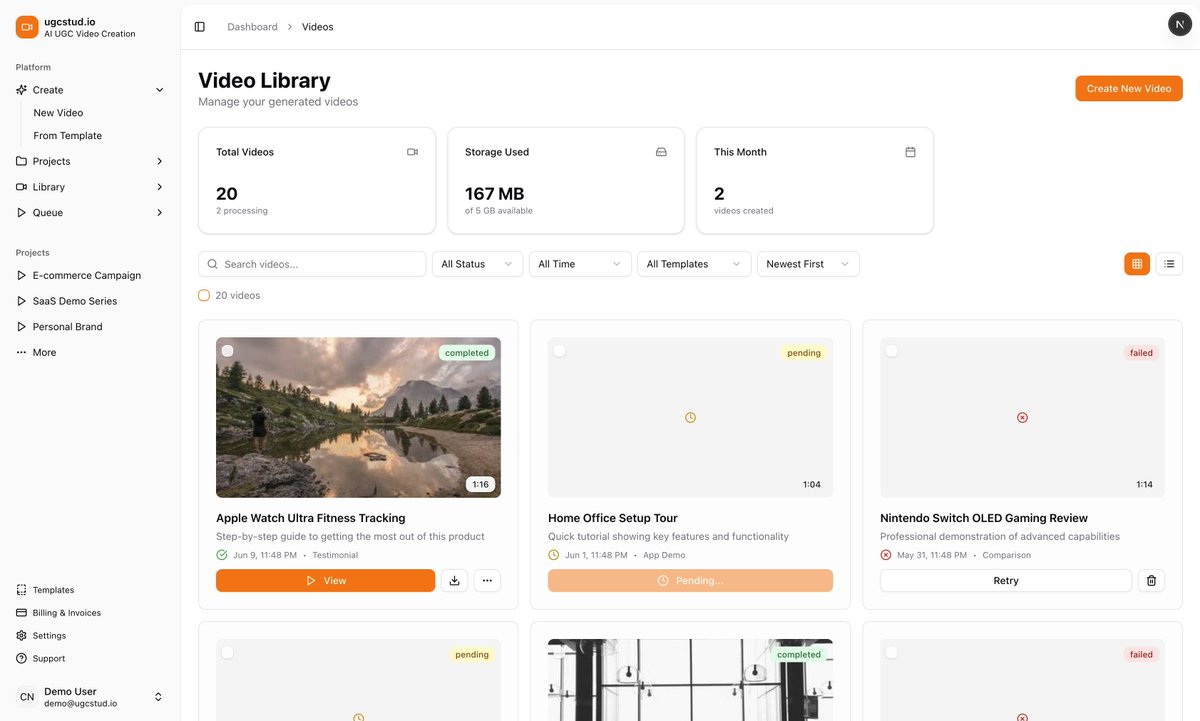This screenshot has height=721, width=1200.
Task: Click the Search videos input field
Action: tap(312, 264)
